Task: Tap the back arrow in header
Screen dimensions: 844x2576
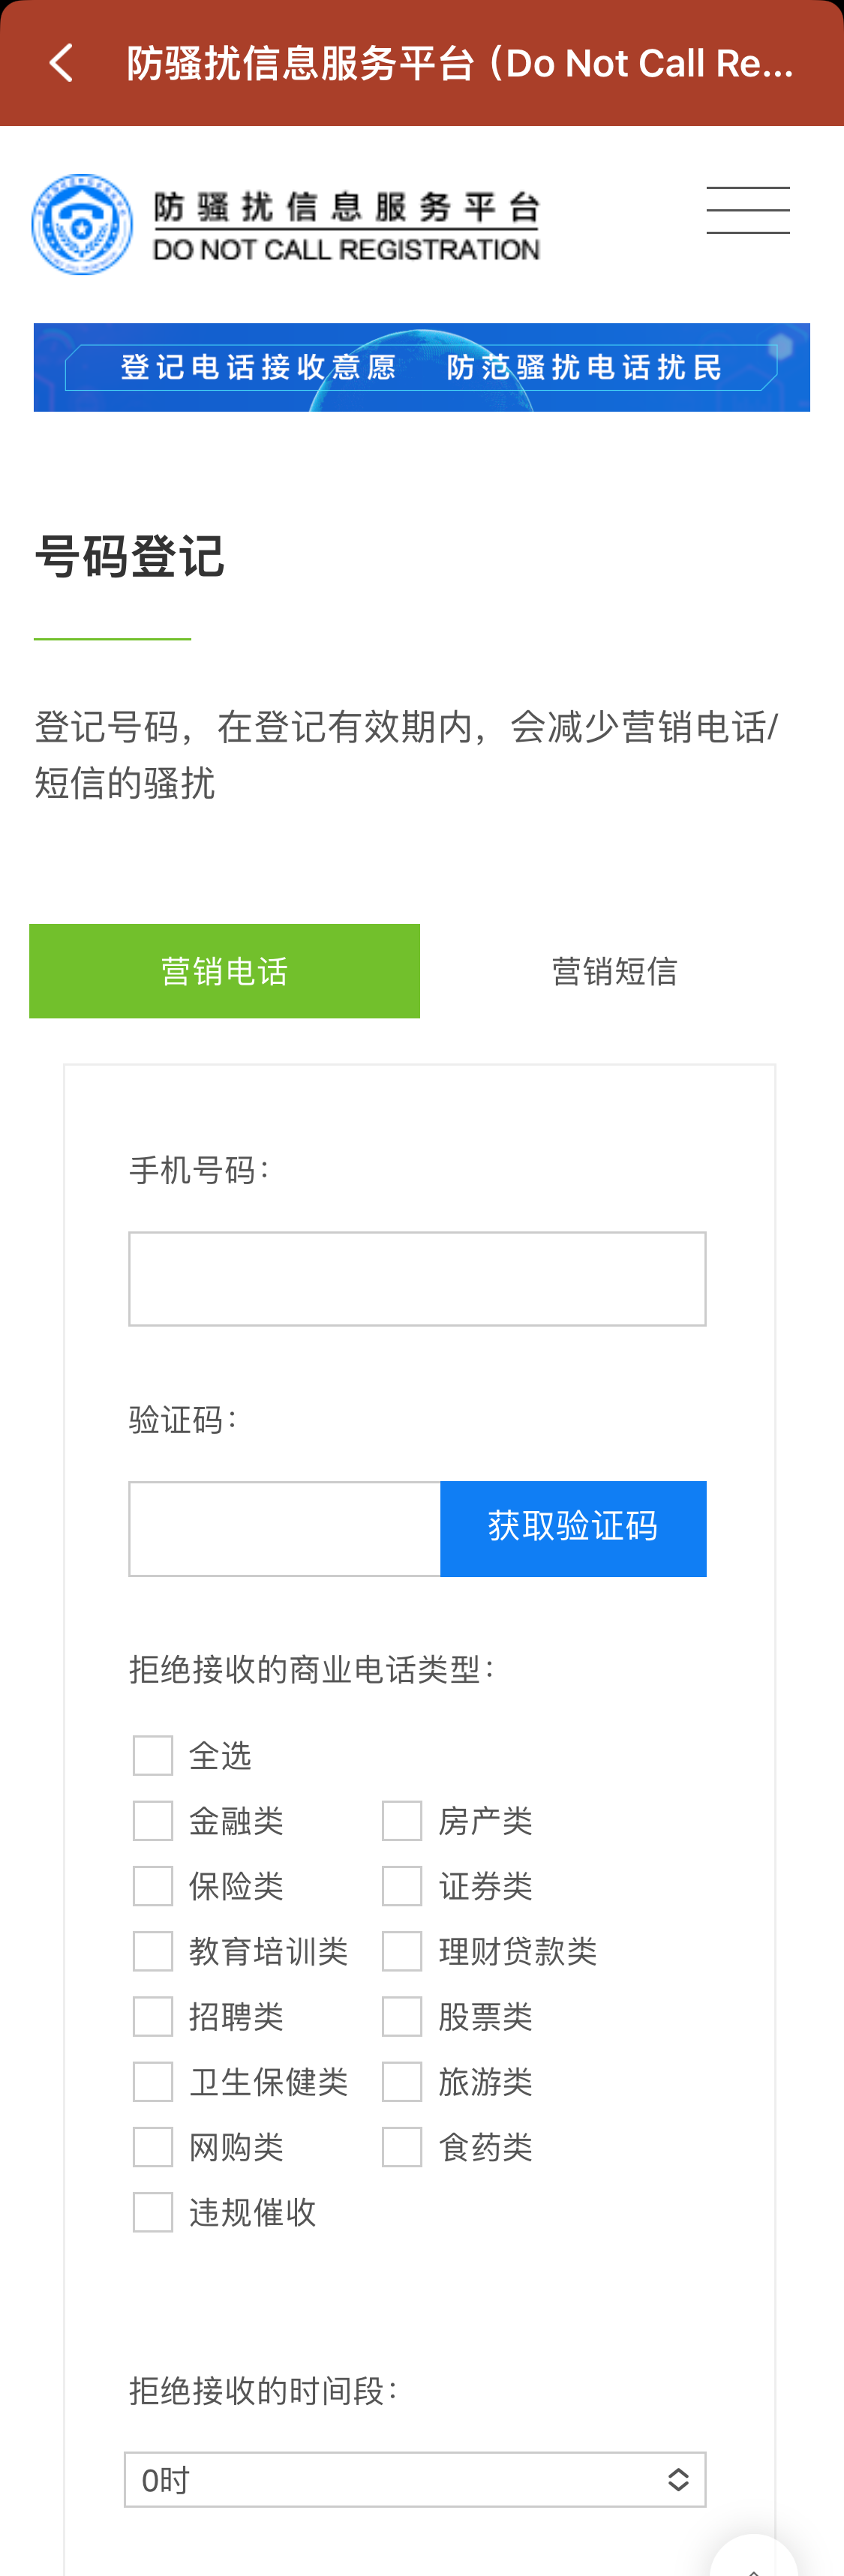Action: 61,63
